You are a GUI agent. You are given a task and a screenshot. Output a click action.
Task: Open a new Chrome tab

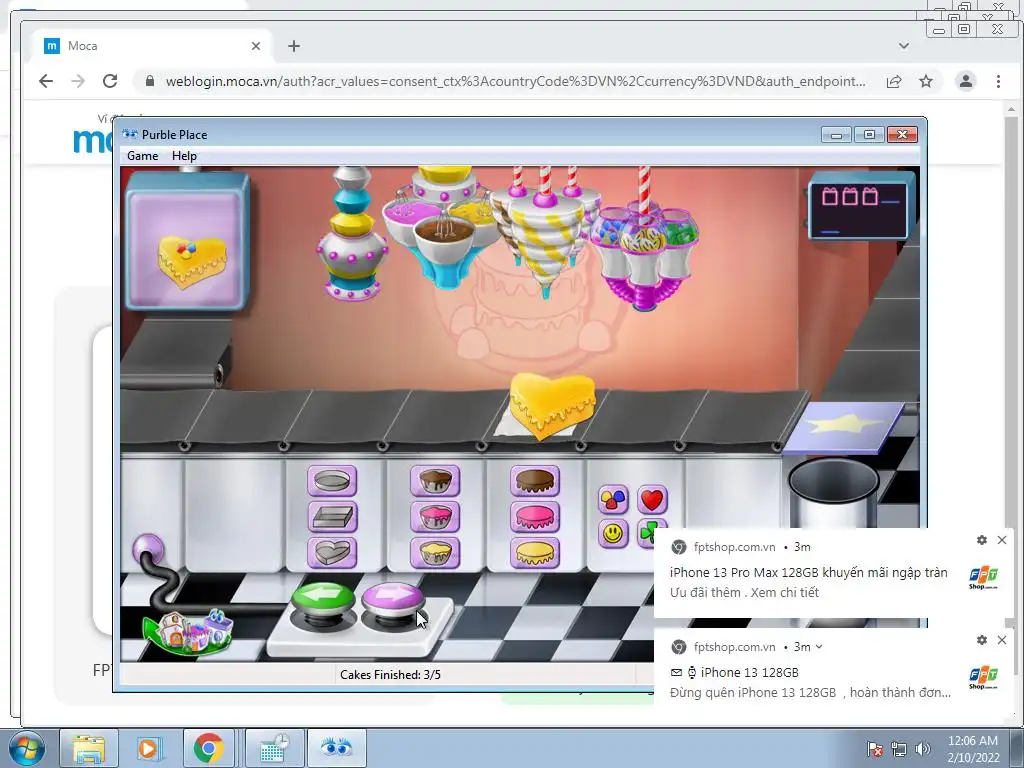pyautogui.click(x=294, y=46)
